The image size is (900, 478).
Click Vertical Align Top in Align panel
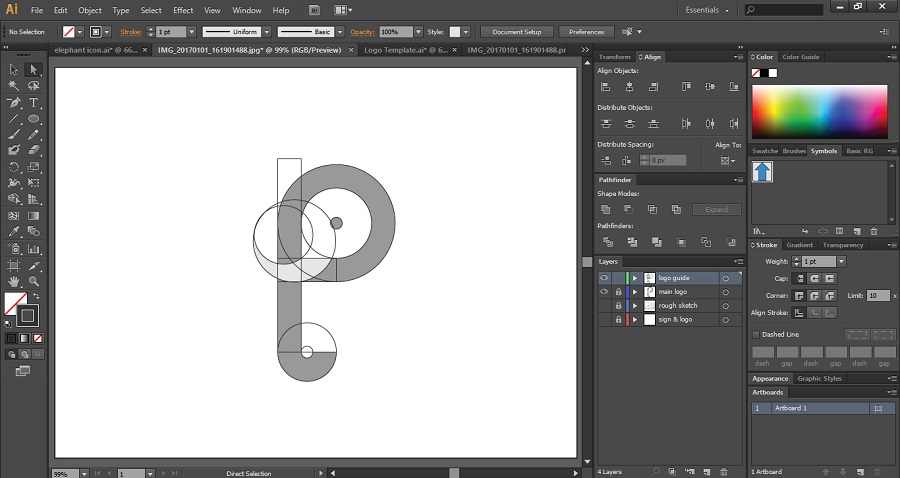[x=686, y=87]
